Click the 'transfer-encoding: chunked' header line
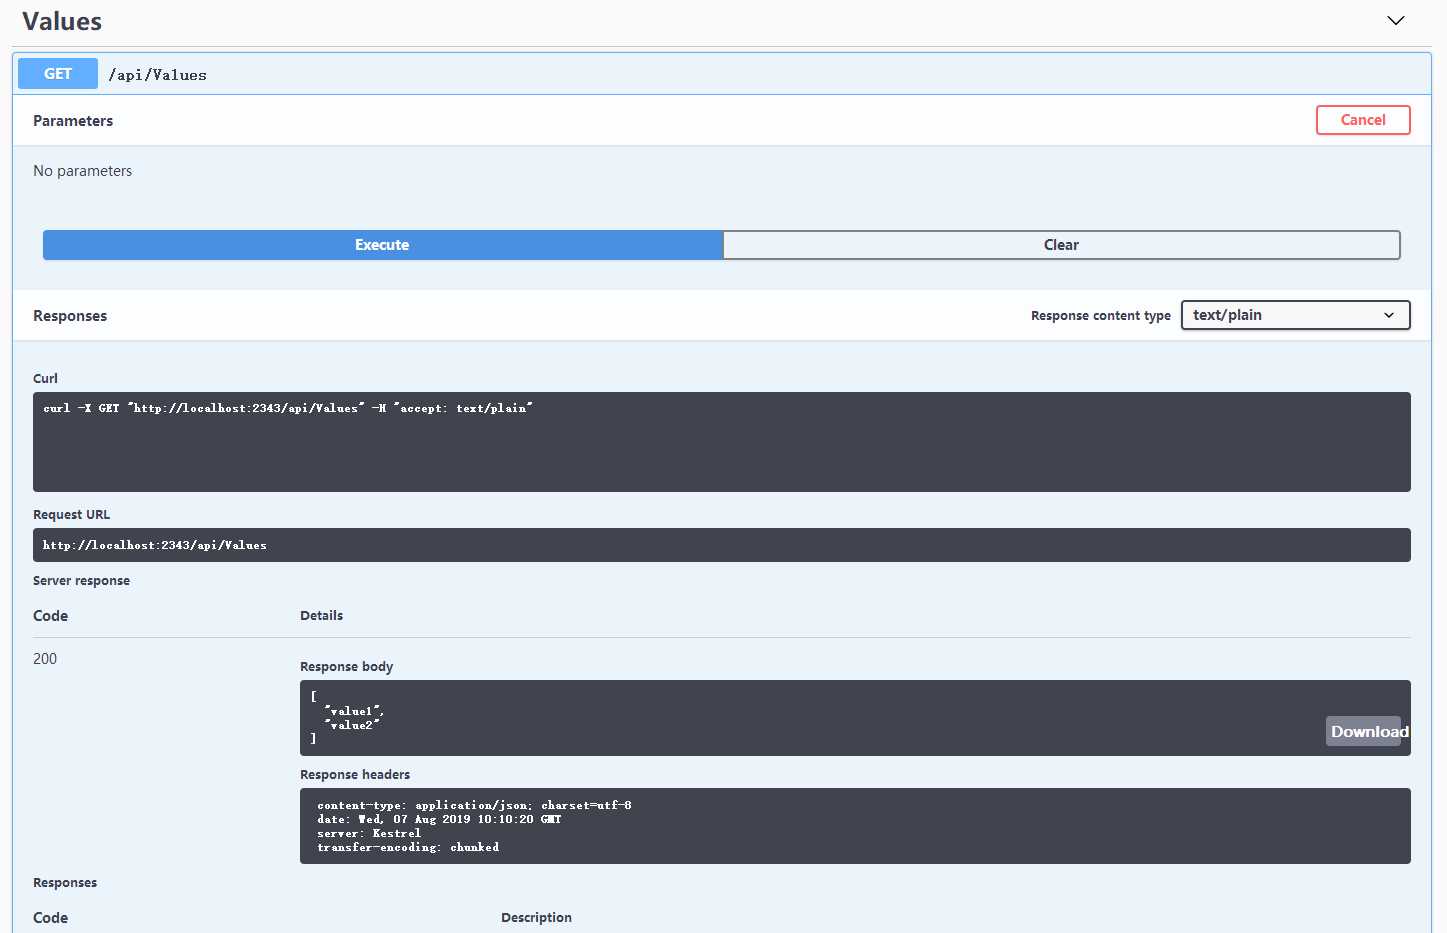The image size is (1447, 933). click(408, 847)
